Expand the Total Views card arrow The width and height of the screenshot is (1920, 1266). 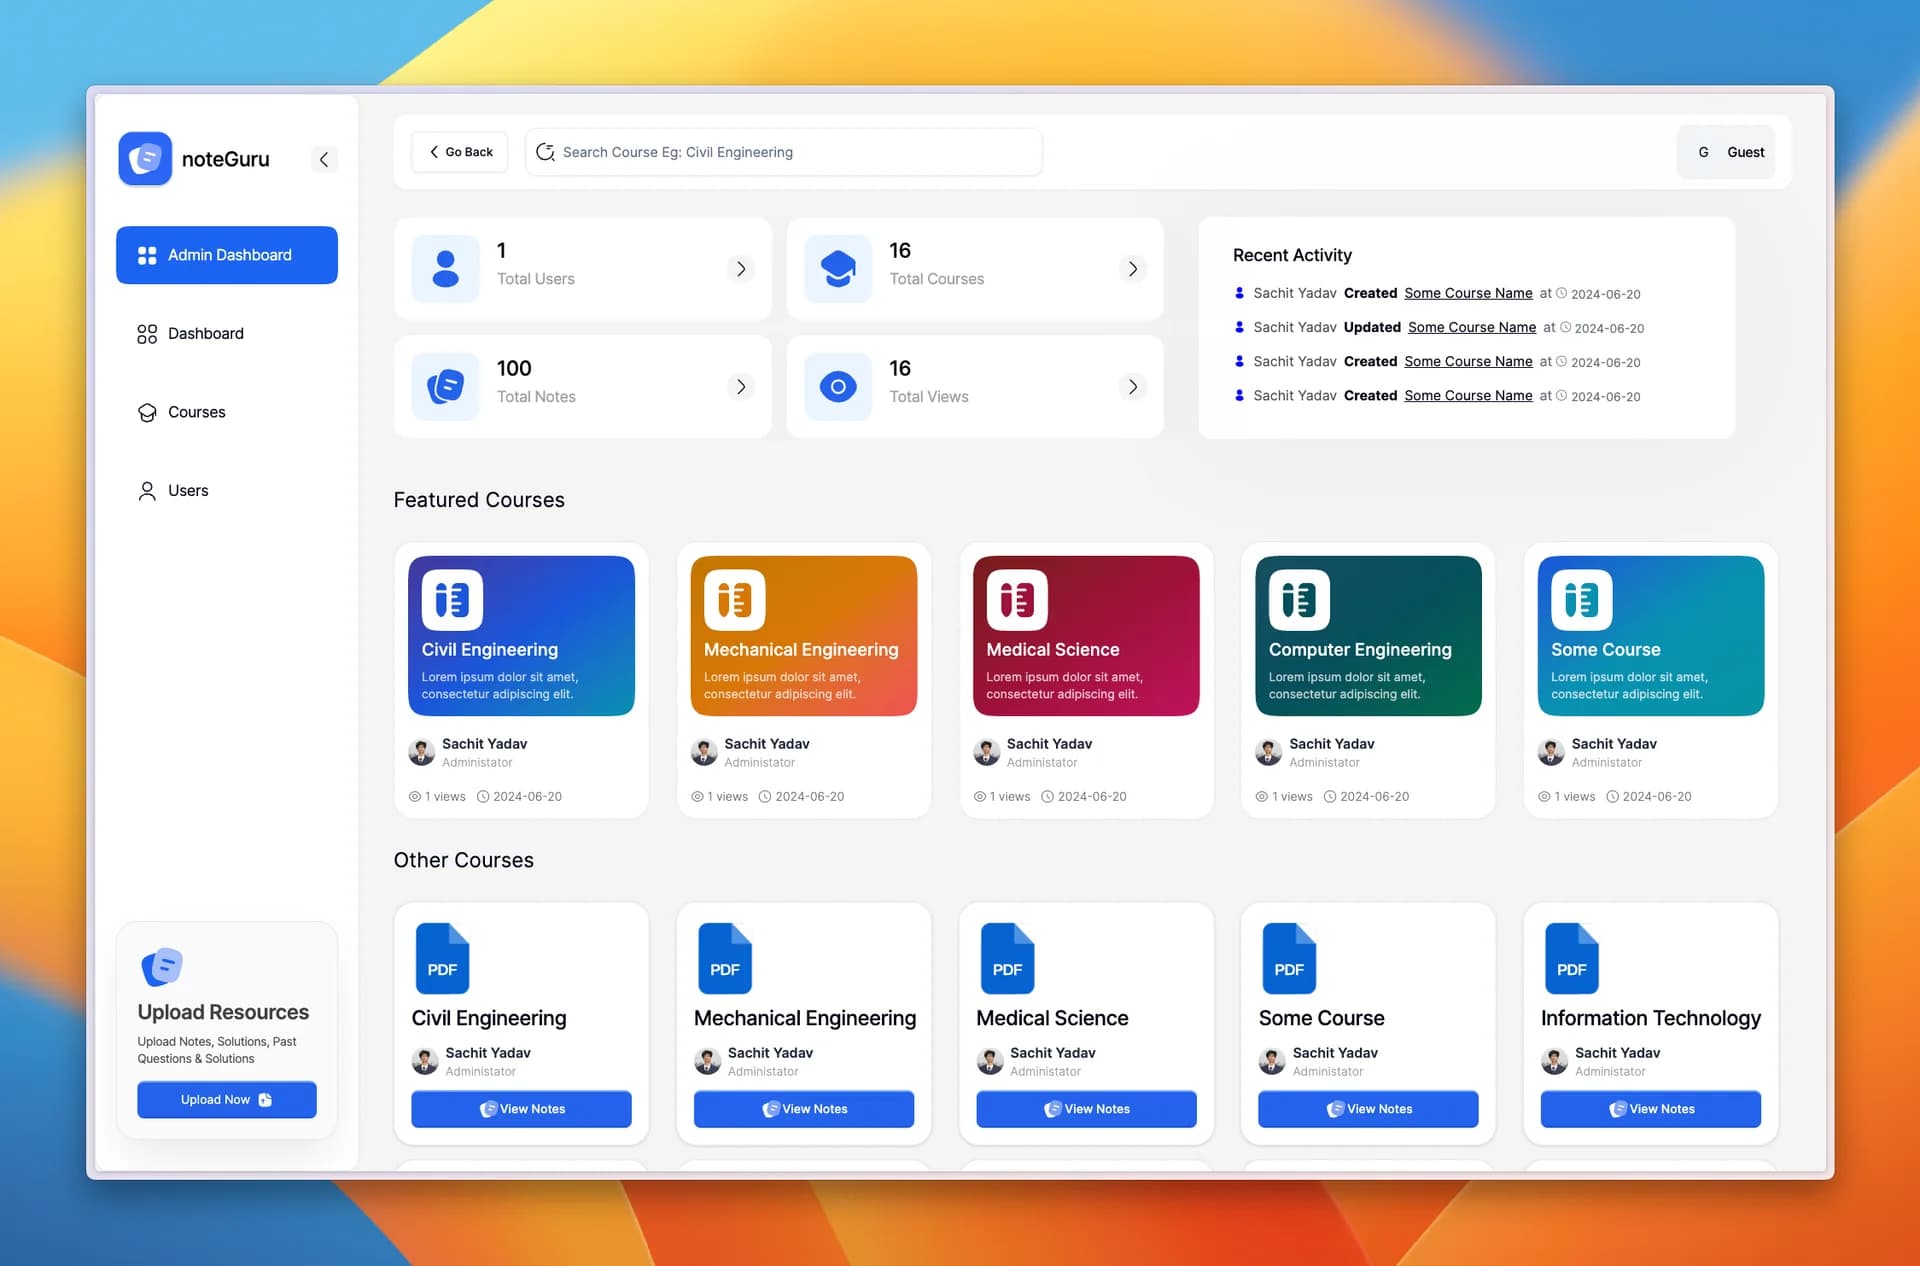pyautogui.click(x=1133, y=386)
